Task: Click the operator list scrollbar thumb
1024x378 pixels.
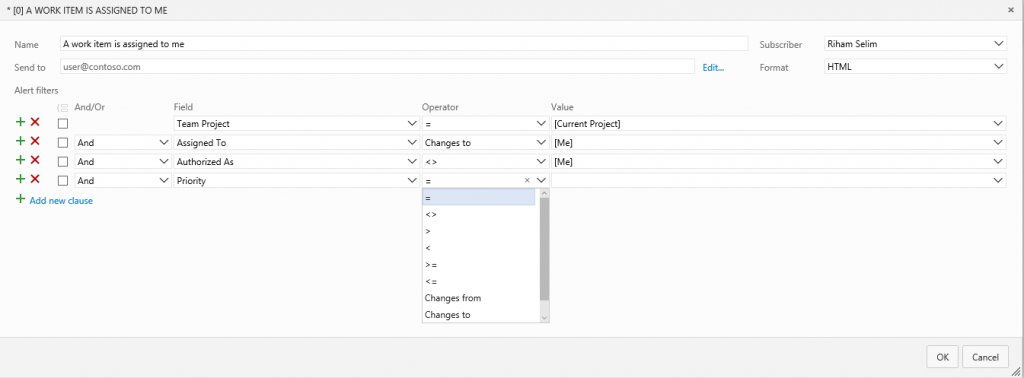Action: (545, 248)
